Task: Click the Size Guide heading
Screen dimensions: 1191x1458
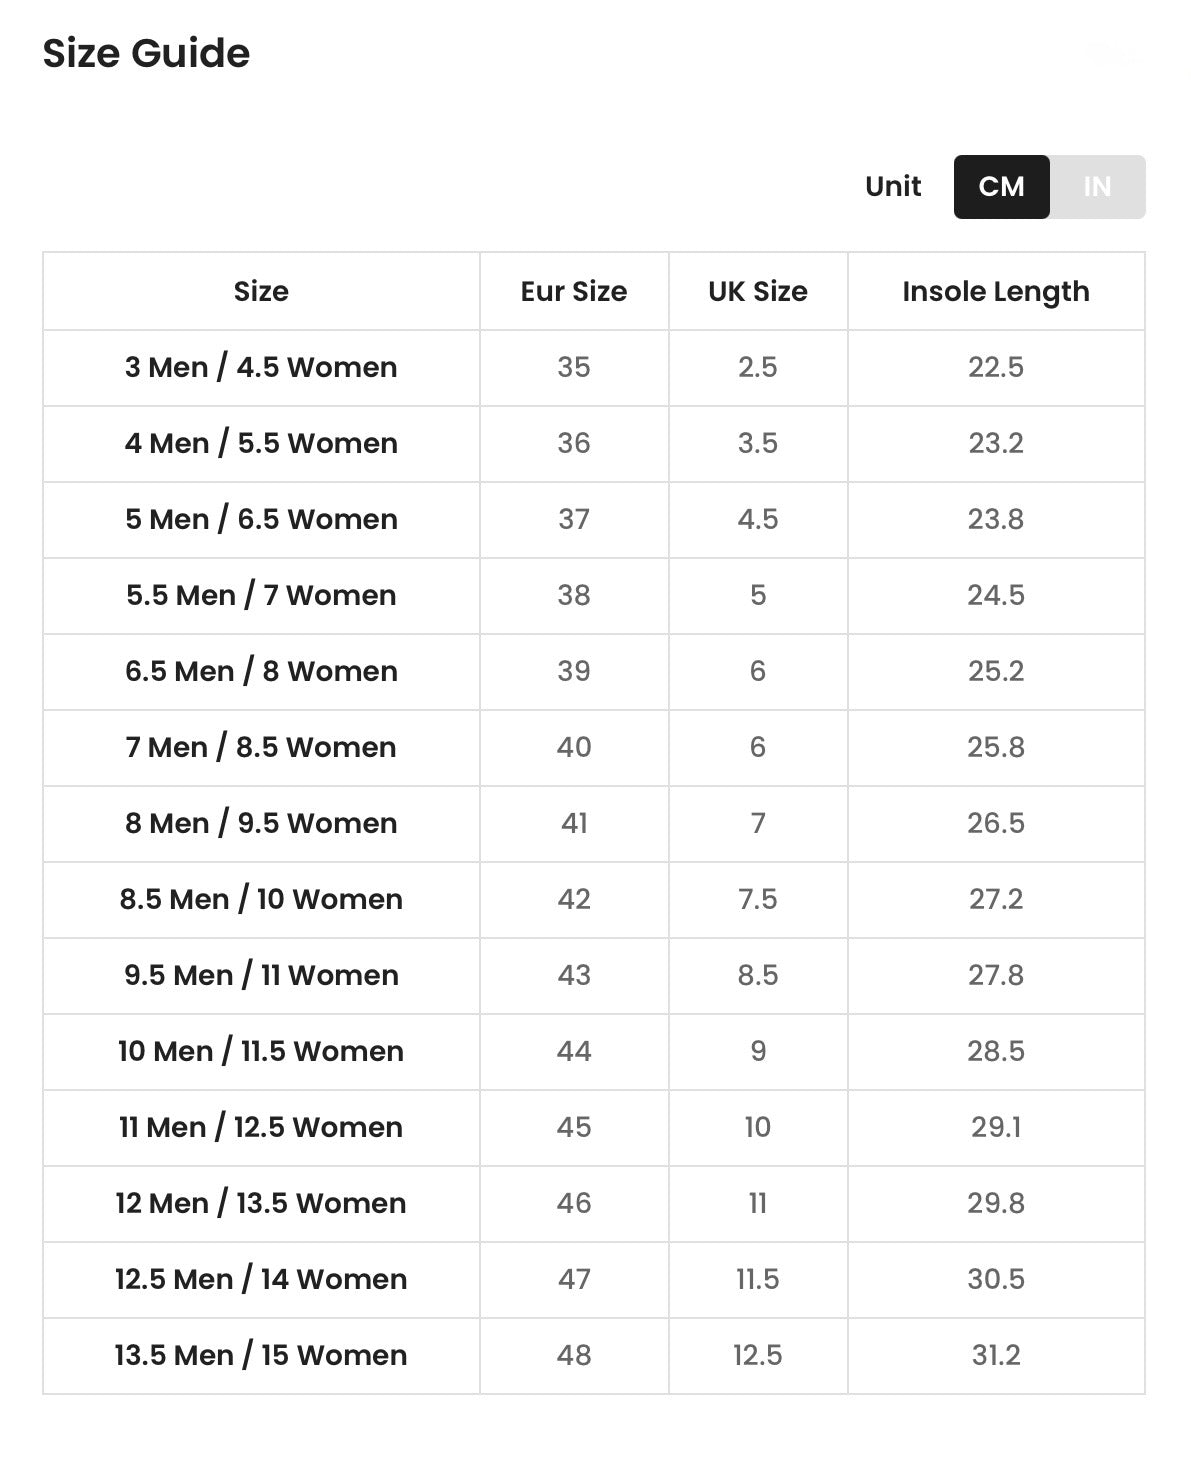Action: tap(146, 53)
